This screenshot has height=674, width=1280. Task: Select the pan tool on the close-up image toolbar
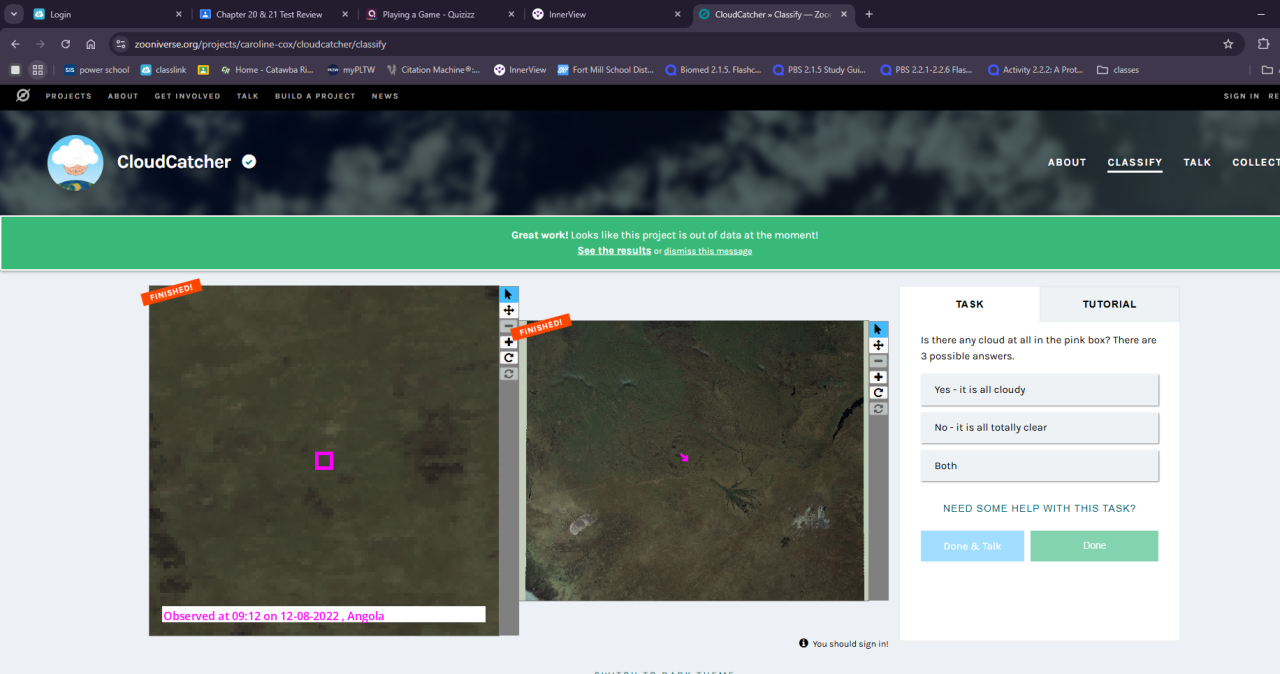coord(509,310)
